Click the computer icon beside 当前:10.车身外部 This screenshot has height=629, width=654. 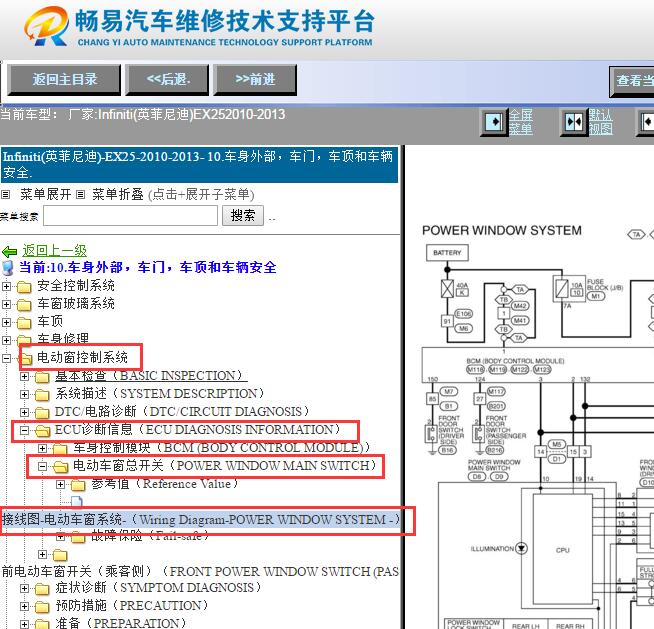[x=8, y=268]
